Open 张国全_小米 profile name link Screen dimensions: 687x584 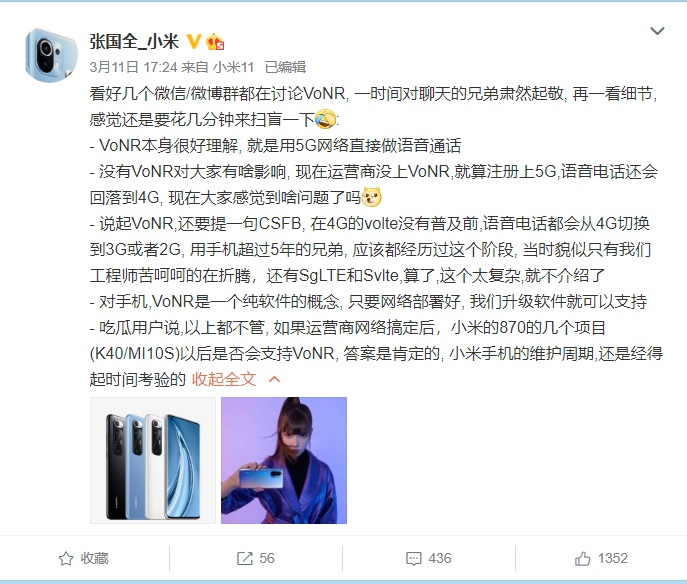point(134,42)
